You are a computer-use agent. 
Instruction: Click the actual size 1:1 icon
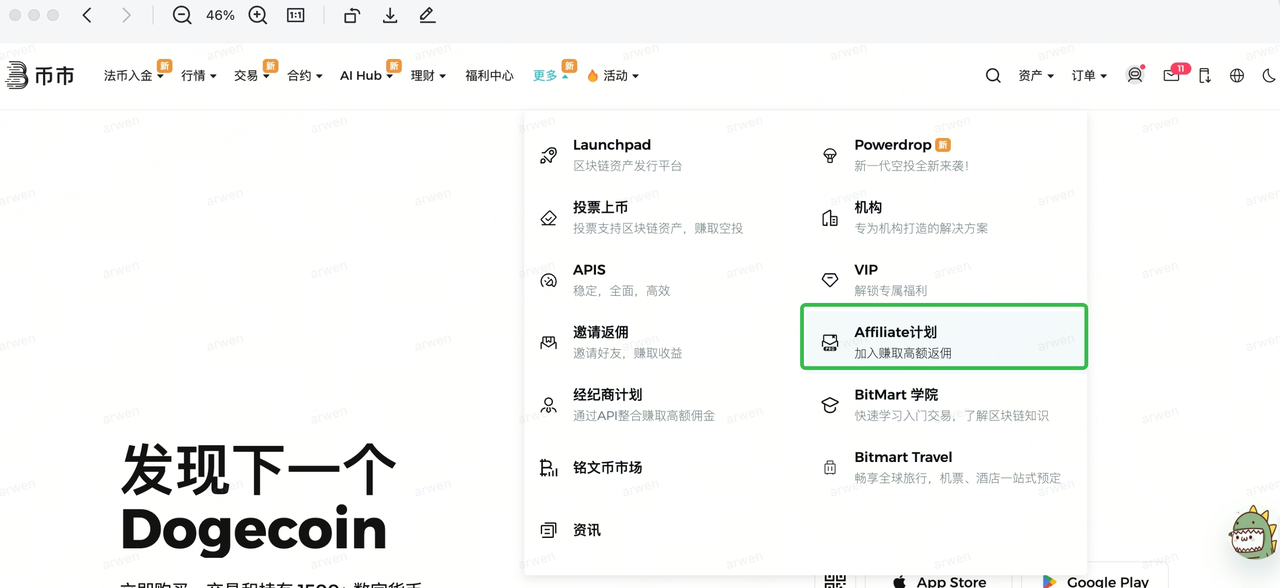click(x=296, y=16)
